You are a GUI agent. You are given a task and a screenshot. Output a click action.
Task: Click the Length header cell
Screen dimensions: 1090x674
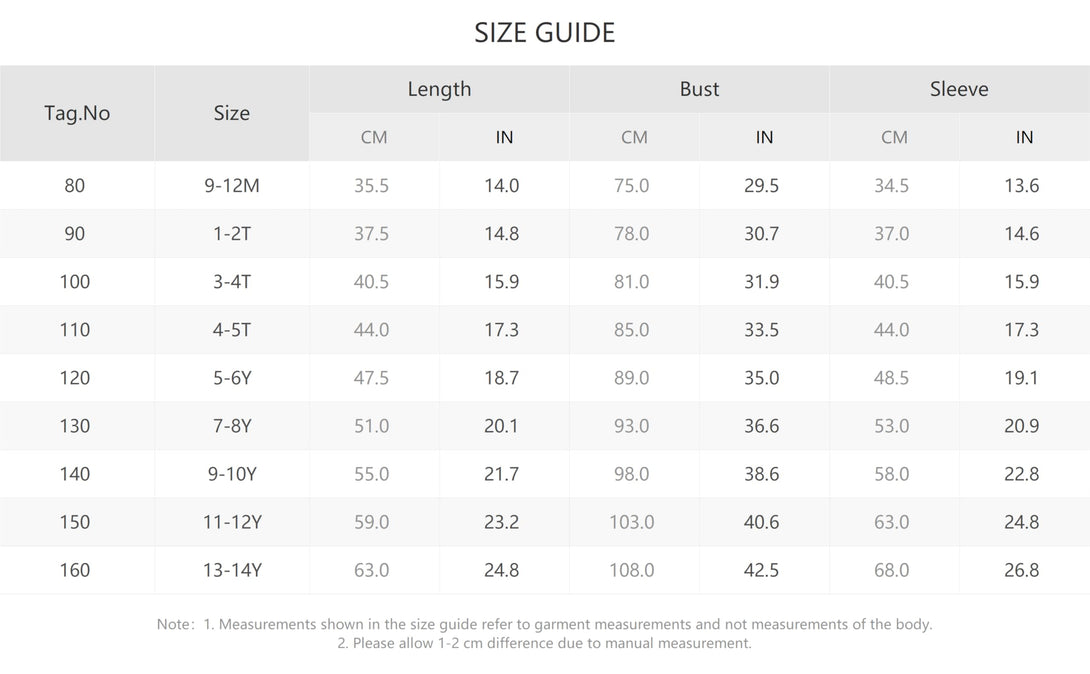pyautogui.click(x=439, y=89)
